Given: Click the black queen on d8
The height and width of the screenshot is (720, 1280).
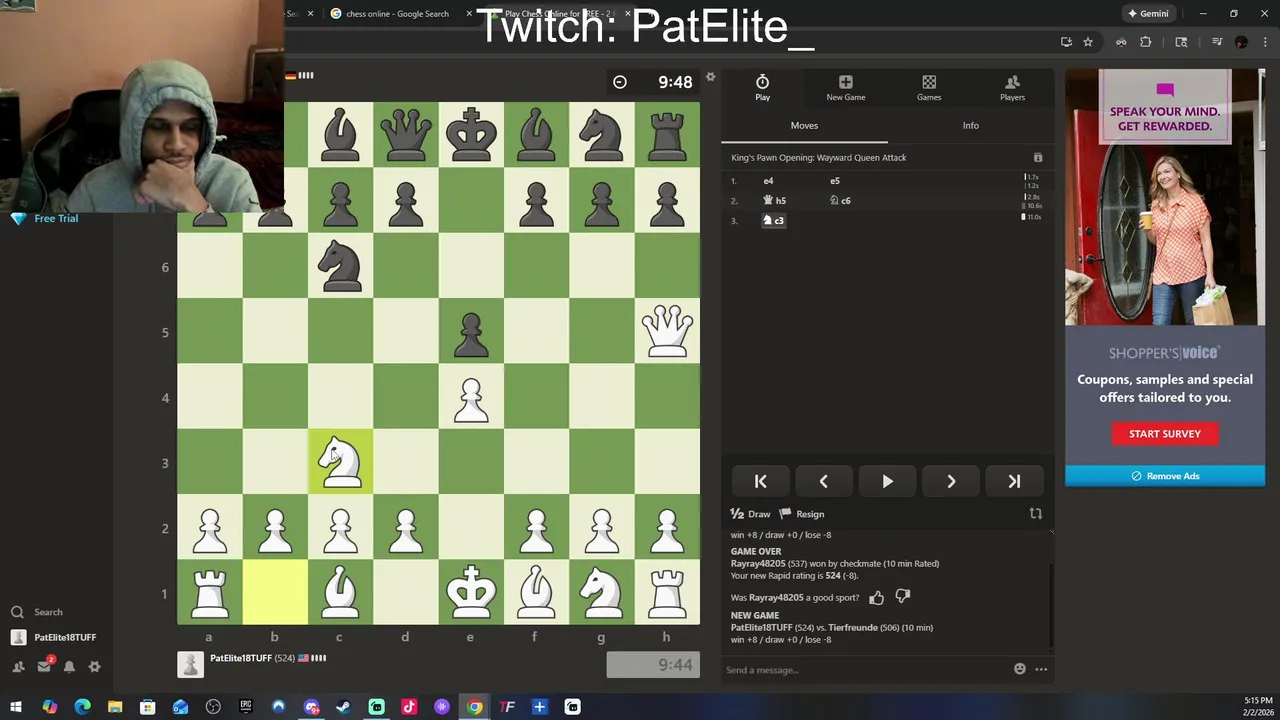Looking at the screenshot, I should click(x=405, y=136).
